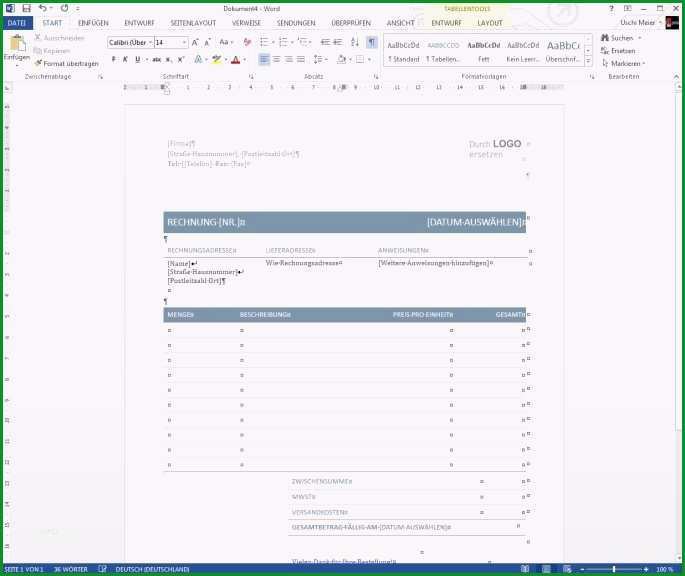Align text left
Image resolution: width=685 pixels, height=576 pixels.
[264, 59]
